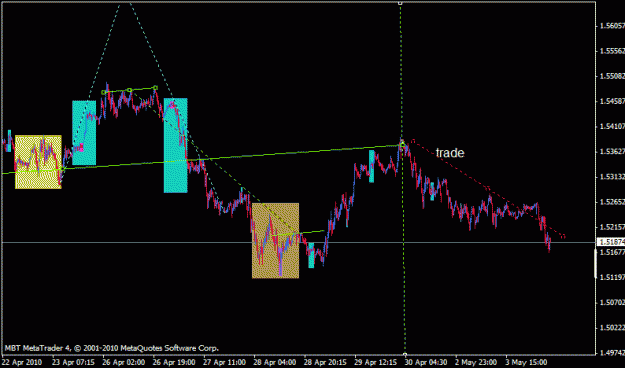Screen dimensions: 625x368
Task: Click the 22 Apr 2010 date label
Action: [23, 362]
